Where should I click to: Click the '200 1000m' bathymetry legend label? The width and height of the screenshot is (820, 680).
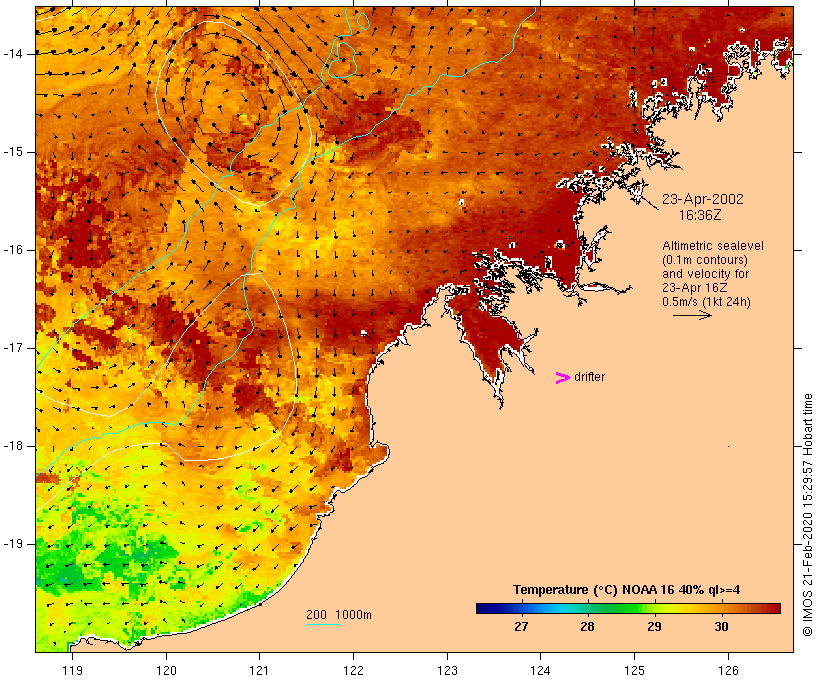pyautogui.click(x=339, y=615)
